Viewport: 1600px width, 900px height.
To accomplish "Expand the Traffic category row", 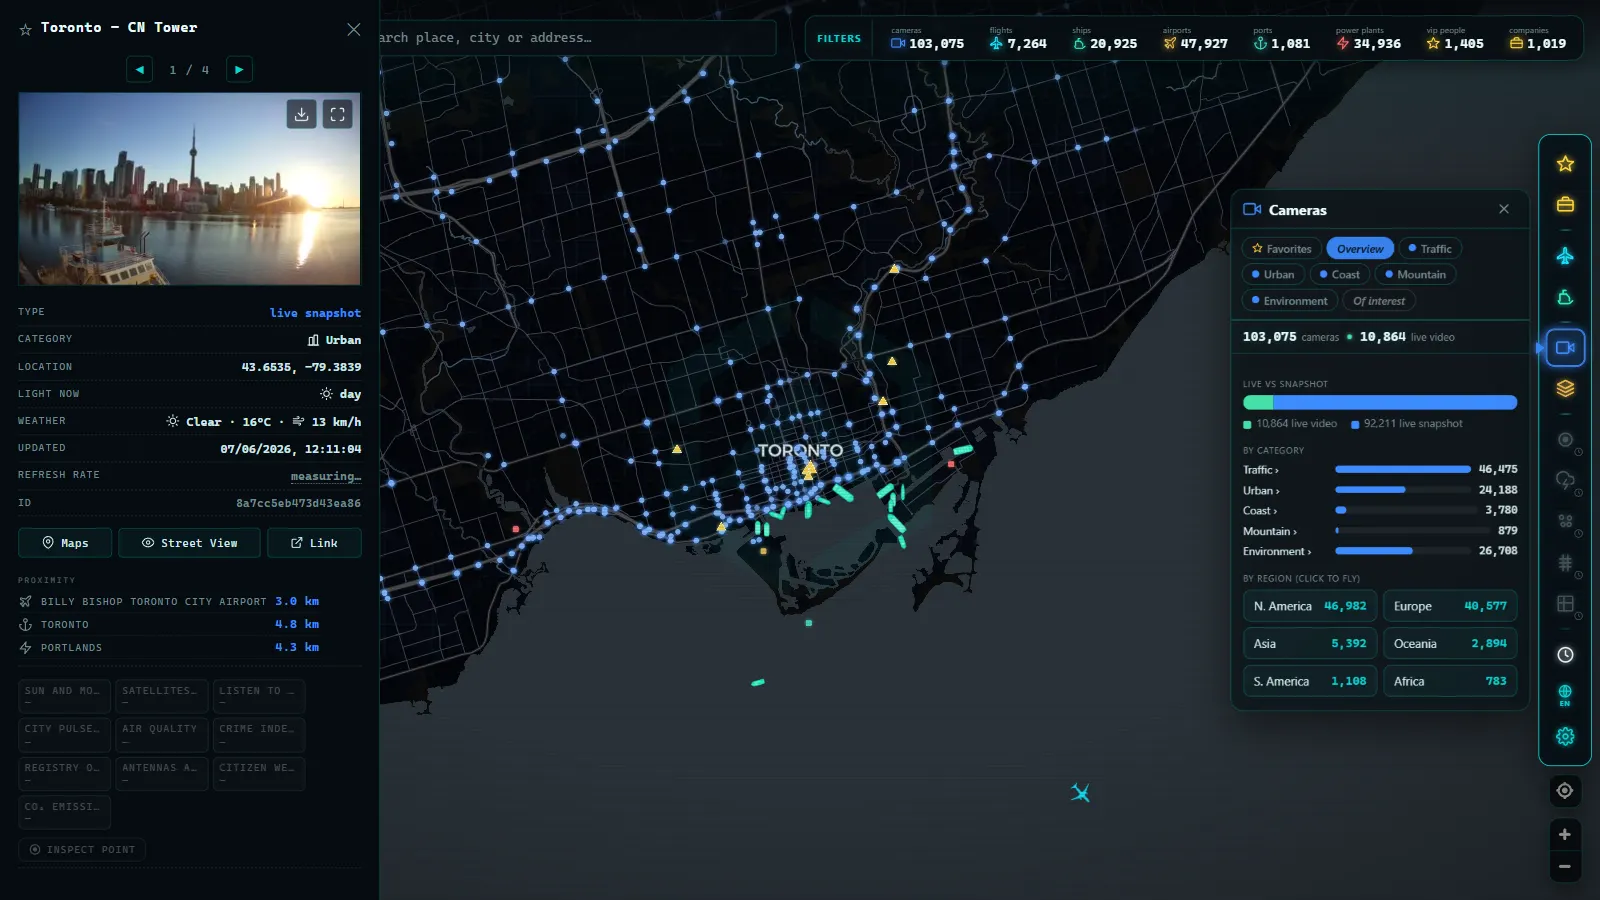I will 1379,469.
